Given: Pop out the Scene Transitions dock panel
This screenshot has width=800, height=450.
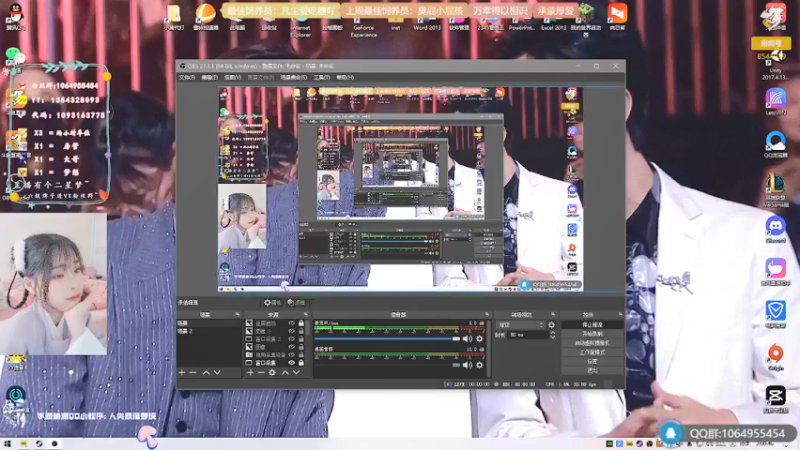Looking at the screenshot, I should coord(553,315).
